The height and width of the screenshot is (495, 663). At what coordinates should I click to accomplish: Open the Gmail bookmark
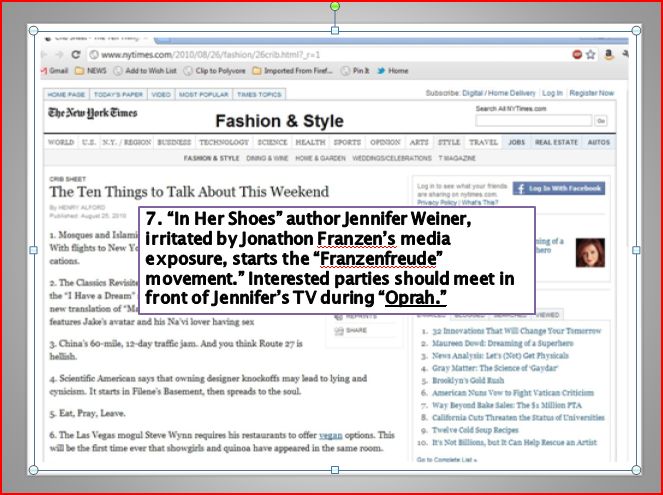tap(55, 71)
